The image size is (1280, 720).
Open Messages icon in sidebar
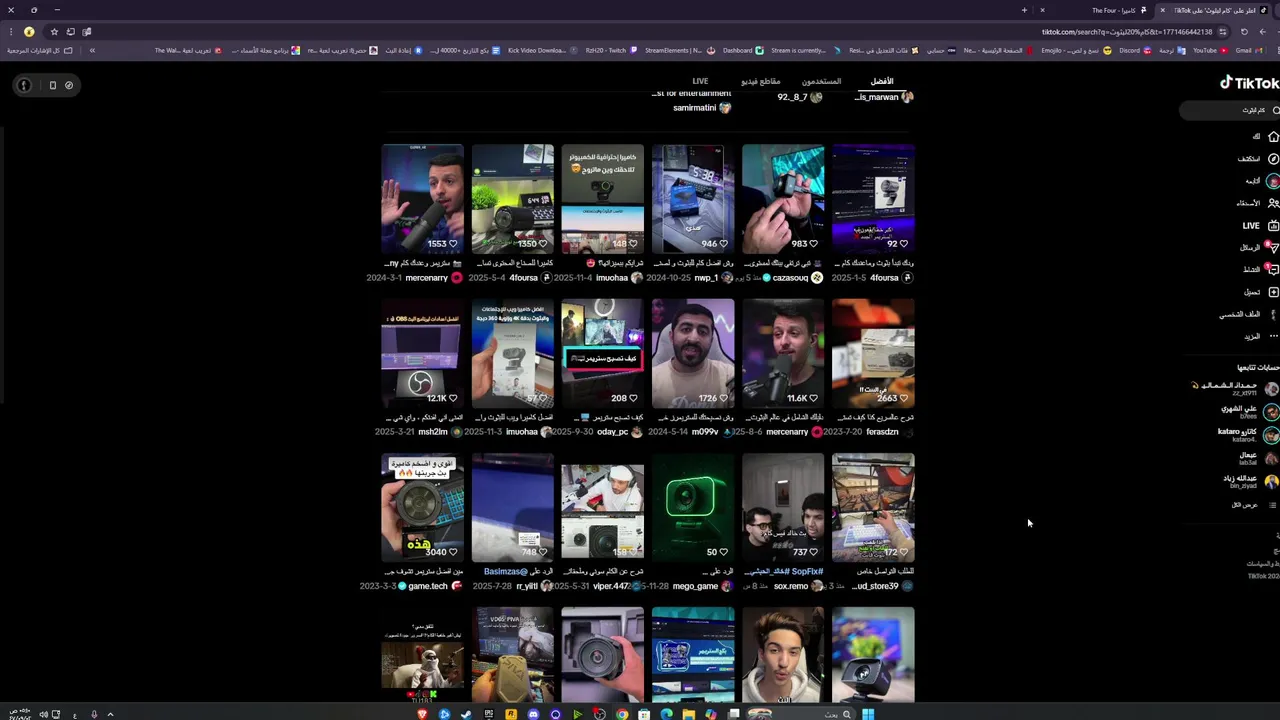click(1273, 247)
